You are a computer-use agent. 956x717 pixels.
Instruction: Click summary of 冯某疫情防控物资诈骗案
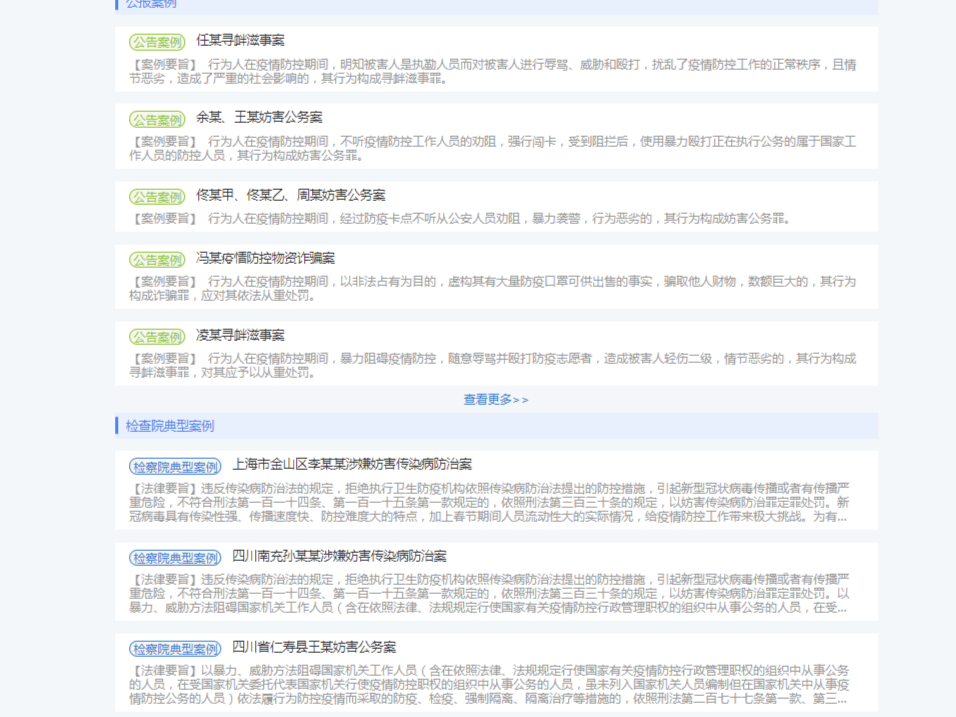pos(493,288)
